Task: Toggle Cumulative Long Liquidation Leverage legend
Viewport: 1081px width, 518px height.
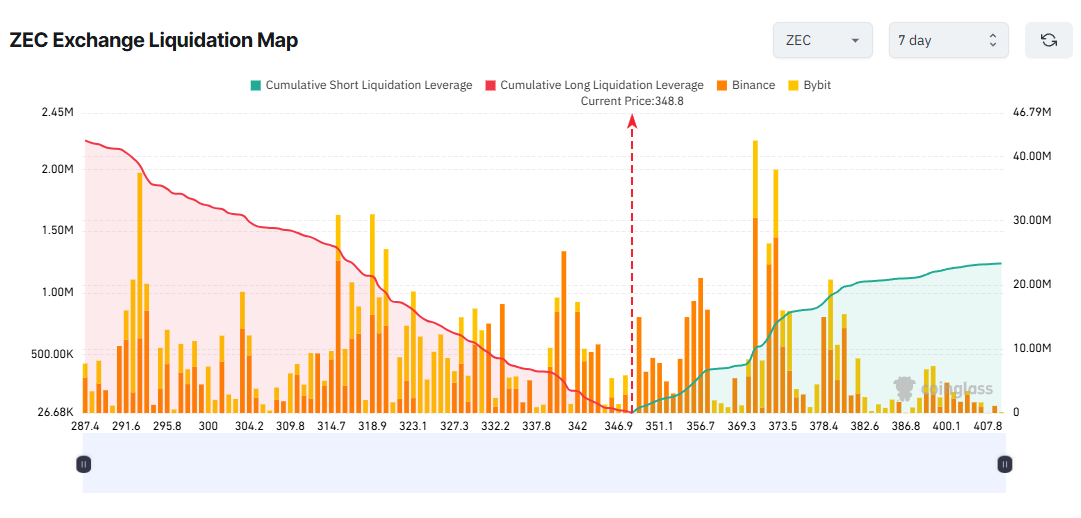Action: [x=601, y=85]
